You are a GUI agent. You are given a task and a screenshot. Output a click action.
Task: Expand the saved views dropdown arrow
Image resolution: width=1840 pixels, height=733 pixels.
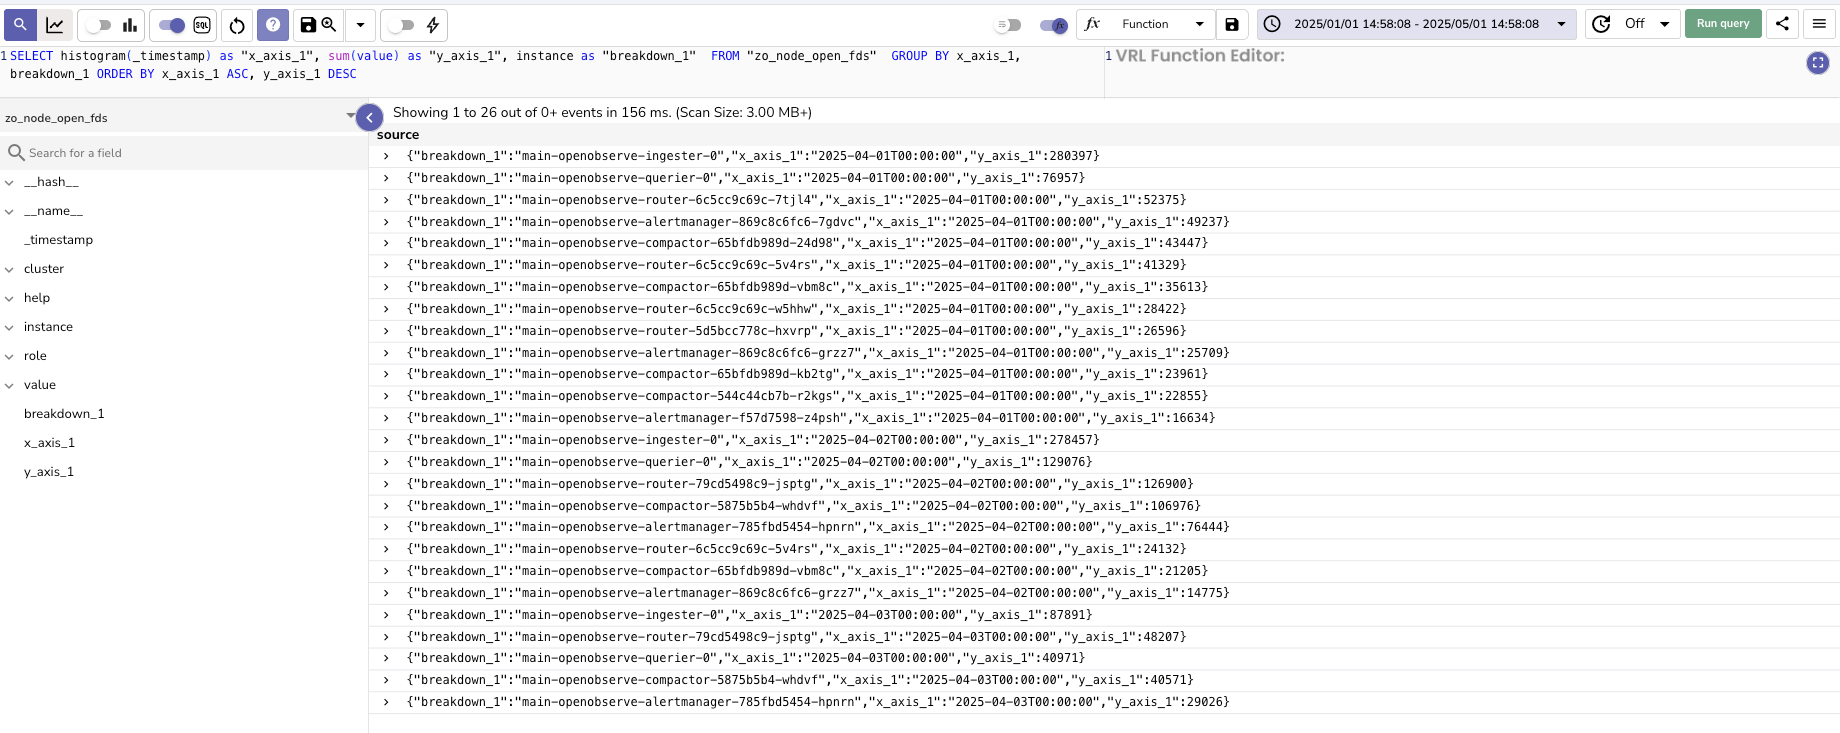coord(360,25)
